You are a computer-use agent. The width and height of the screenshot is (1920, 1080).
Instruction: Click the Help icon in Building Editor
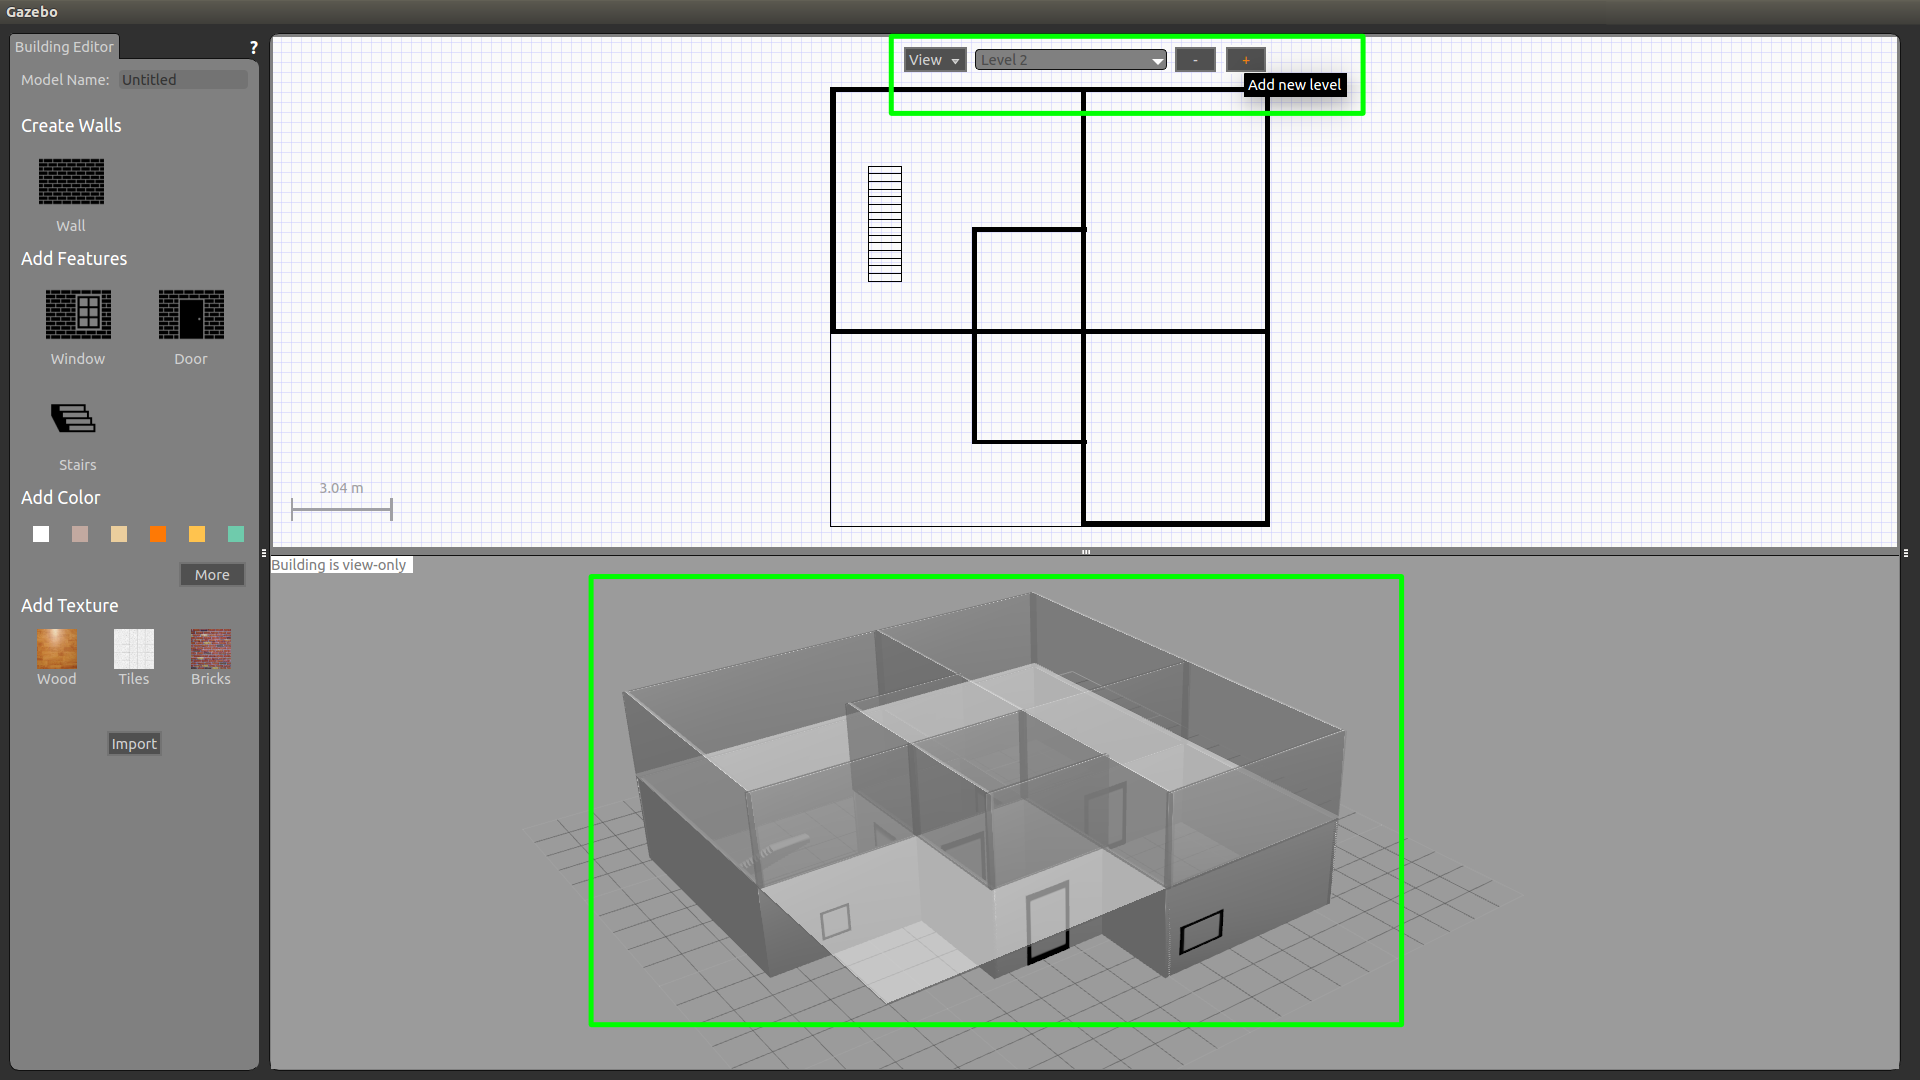coord(255,46)
